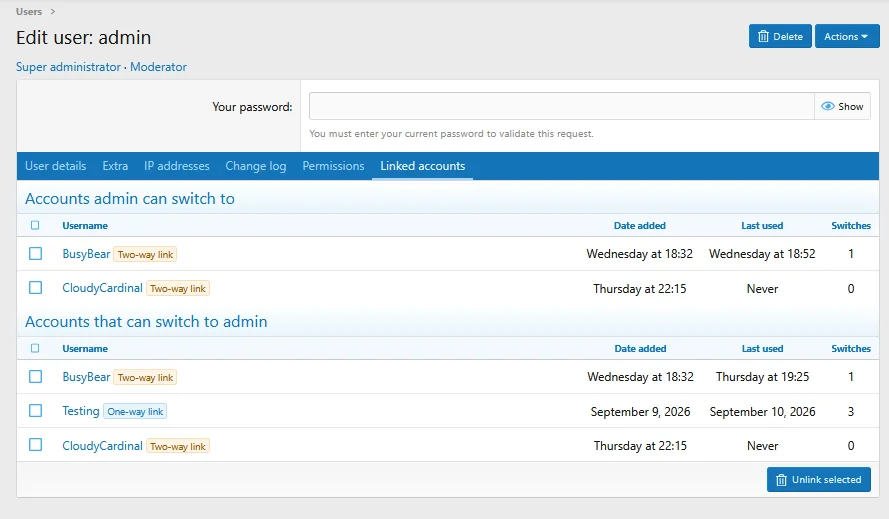Focus the Your password input field
Screen dimensions: 889x519
[x=561, y=106]
